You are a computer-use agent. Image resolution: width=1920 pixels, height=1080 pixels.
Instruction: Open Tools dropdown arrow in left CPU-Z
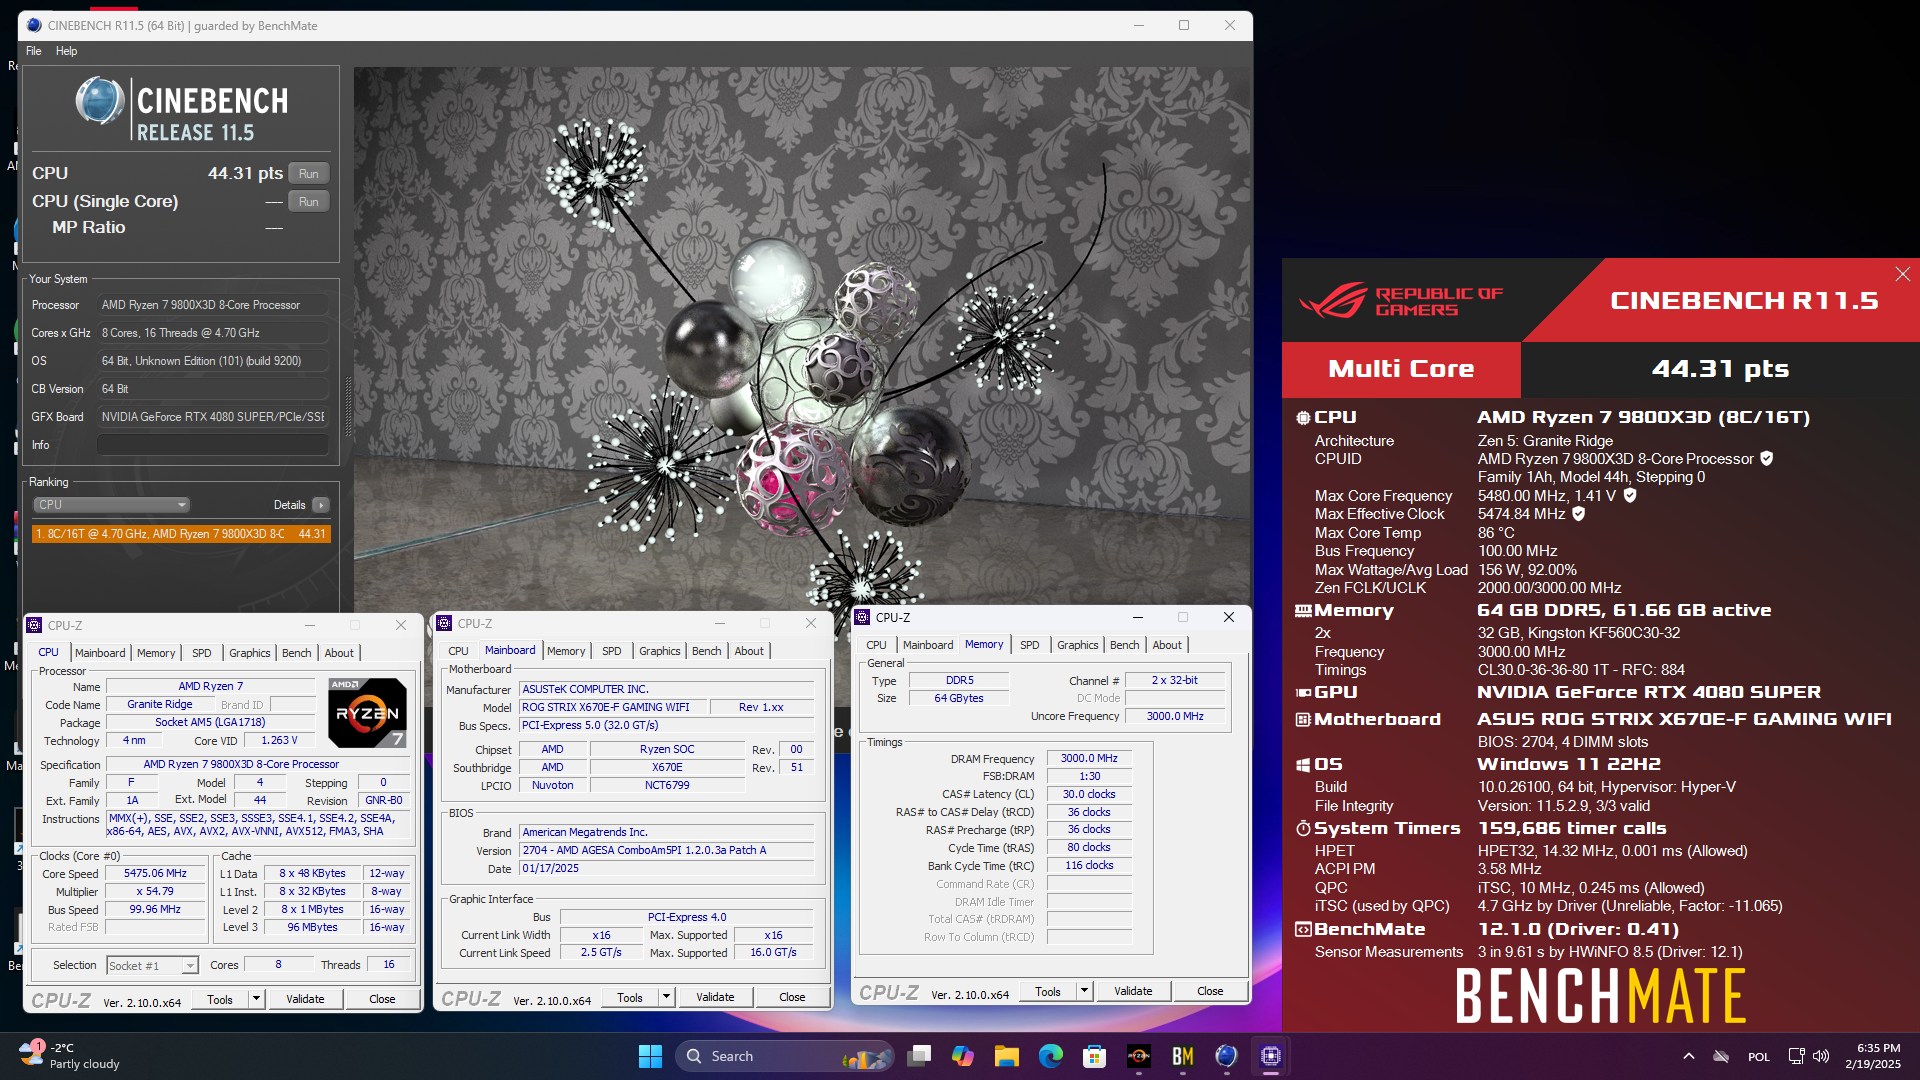[256, 998]
